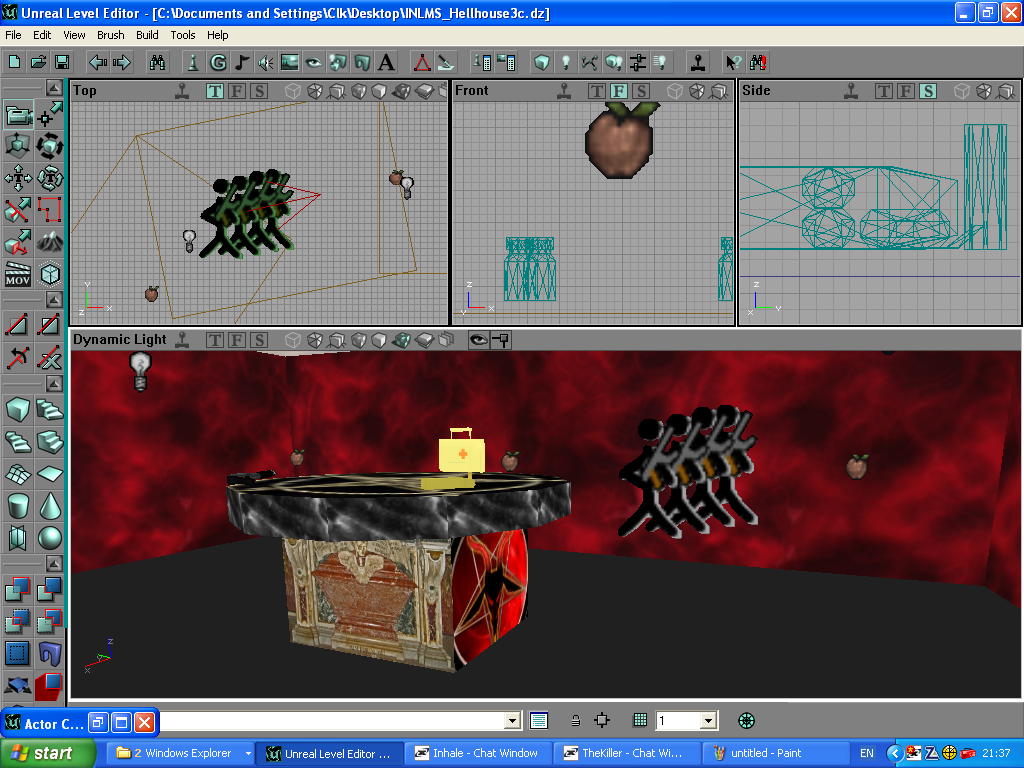The height and width of the screenshot is (768, 1024).
Task: Select the Camera Movement tool
Action: coord(18,115)
